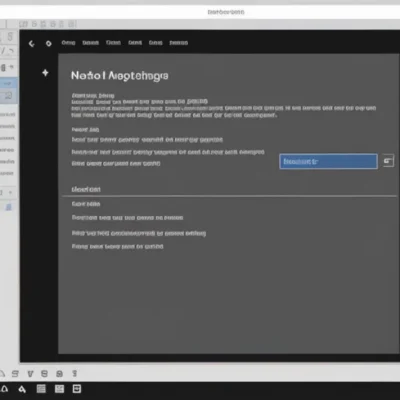Click the plus sign in left light panel
The height and width of the screenshot is (400, 400).
[x=10, y=193]
